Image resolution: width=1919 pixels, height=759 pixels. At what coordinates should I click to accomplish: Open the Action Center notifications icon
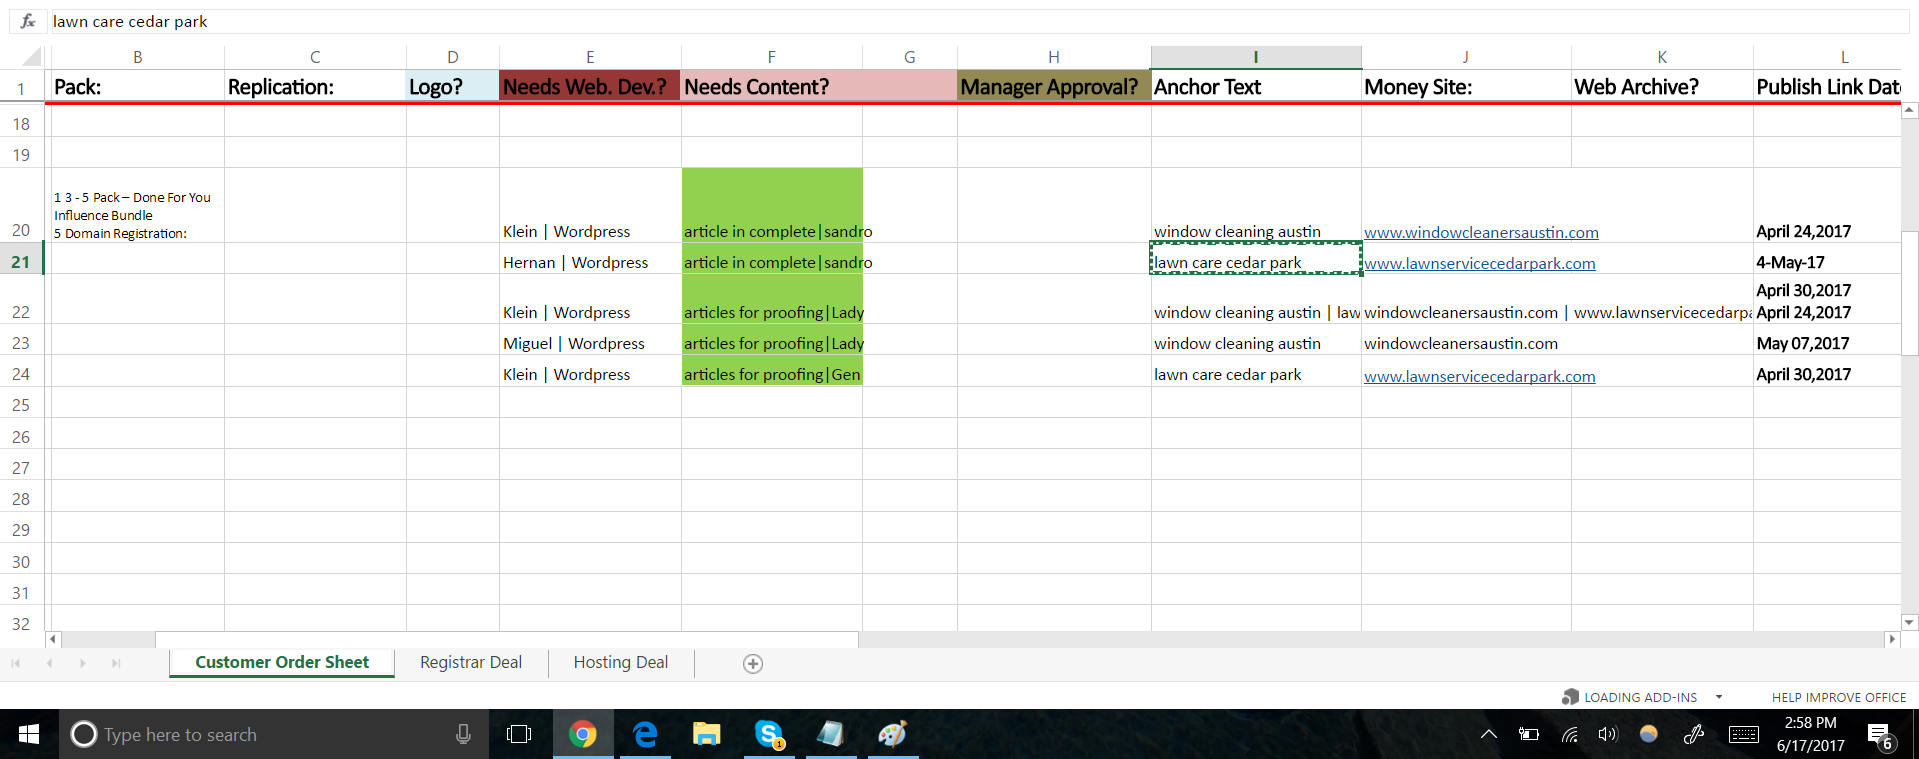1879,735
